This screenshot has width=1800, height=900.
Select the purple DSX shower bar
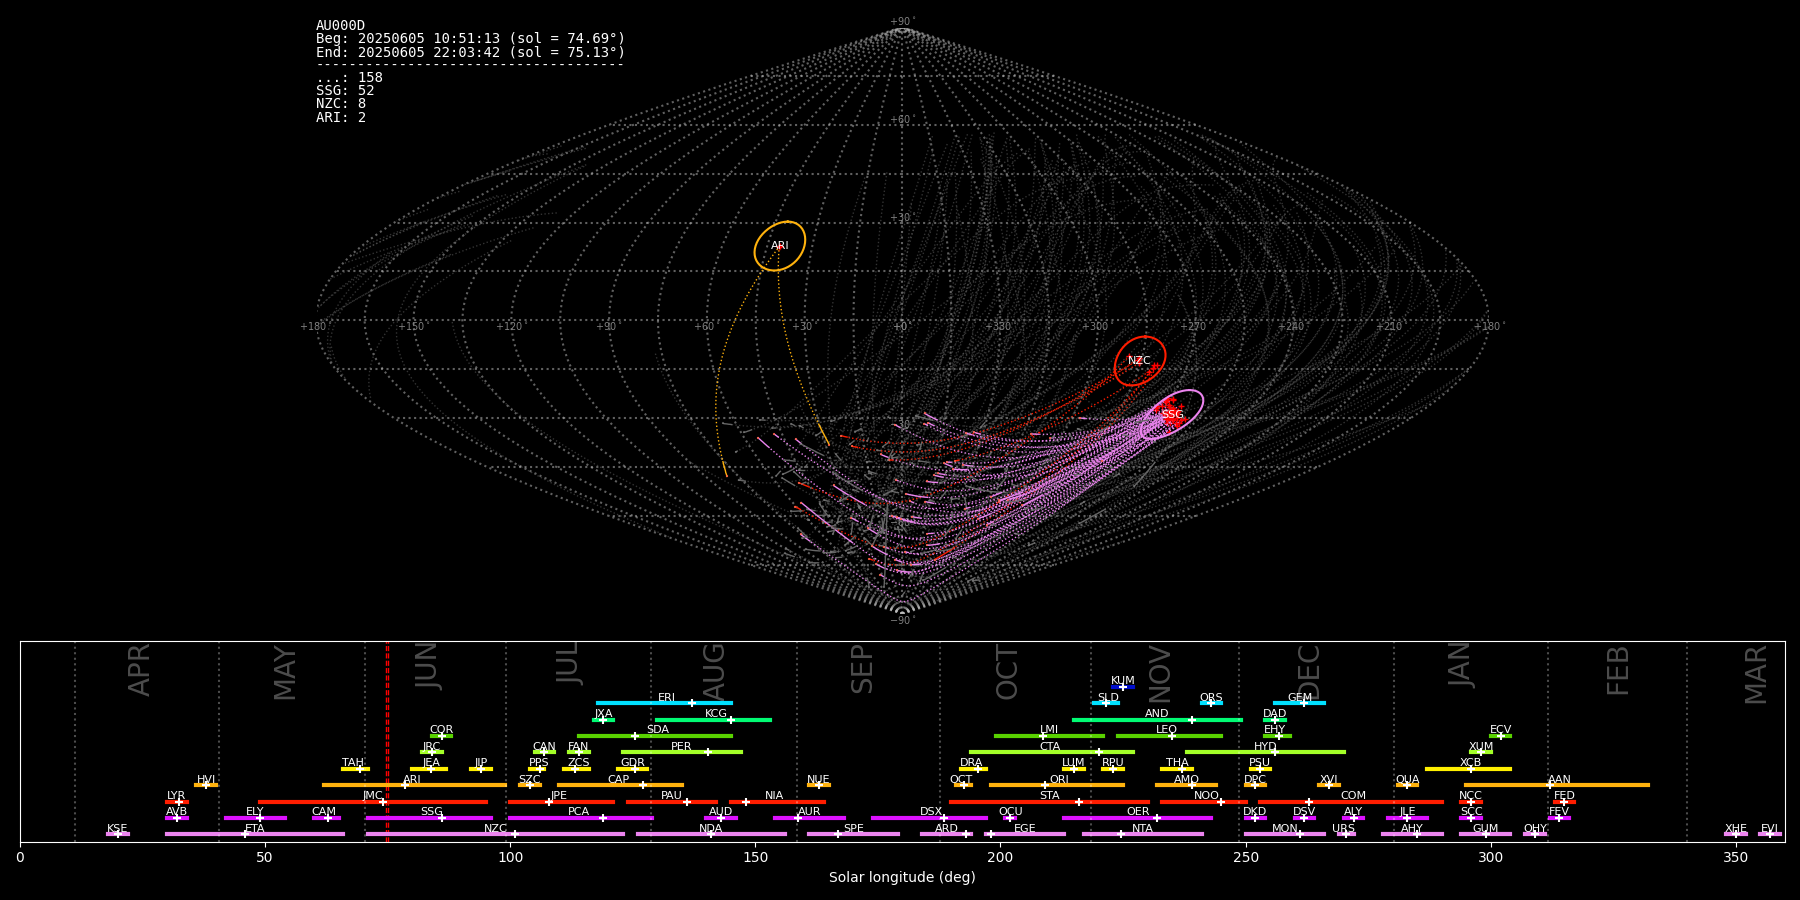coord(929,818)
